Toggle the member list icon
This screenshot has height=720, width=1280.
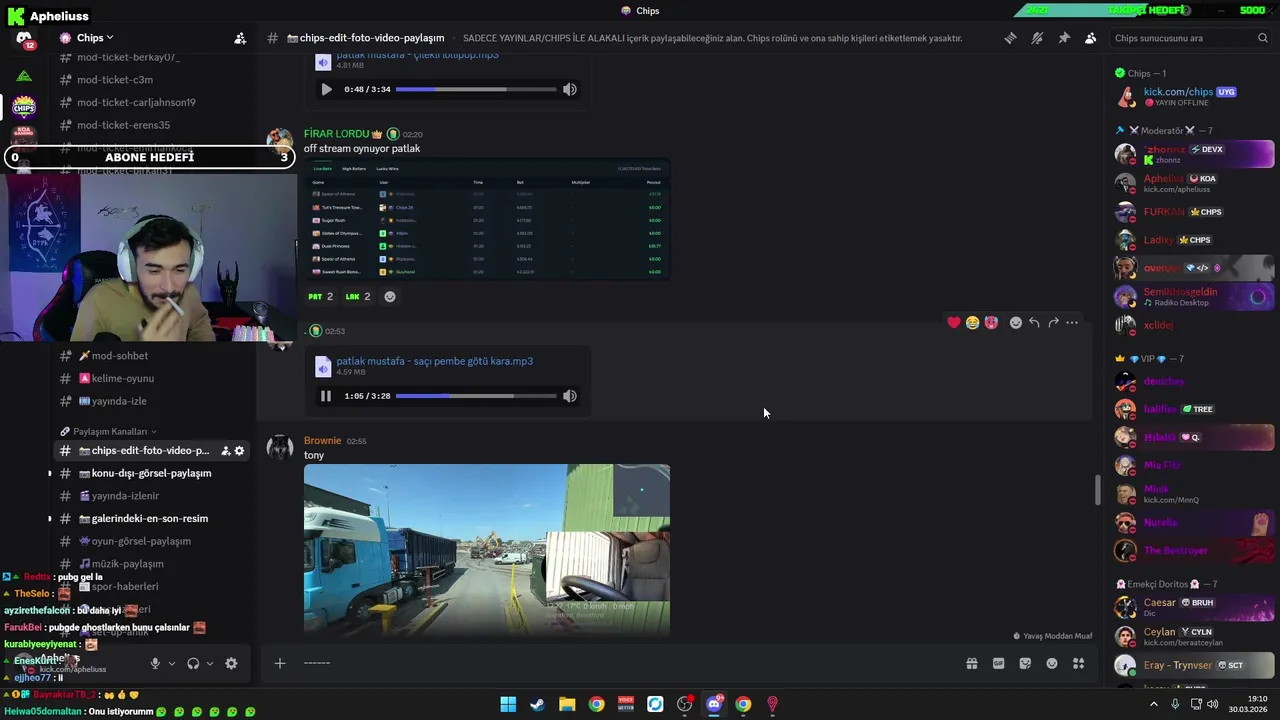point(1090,38)
